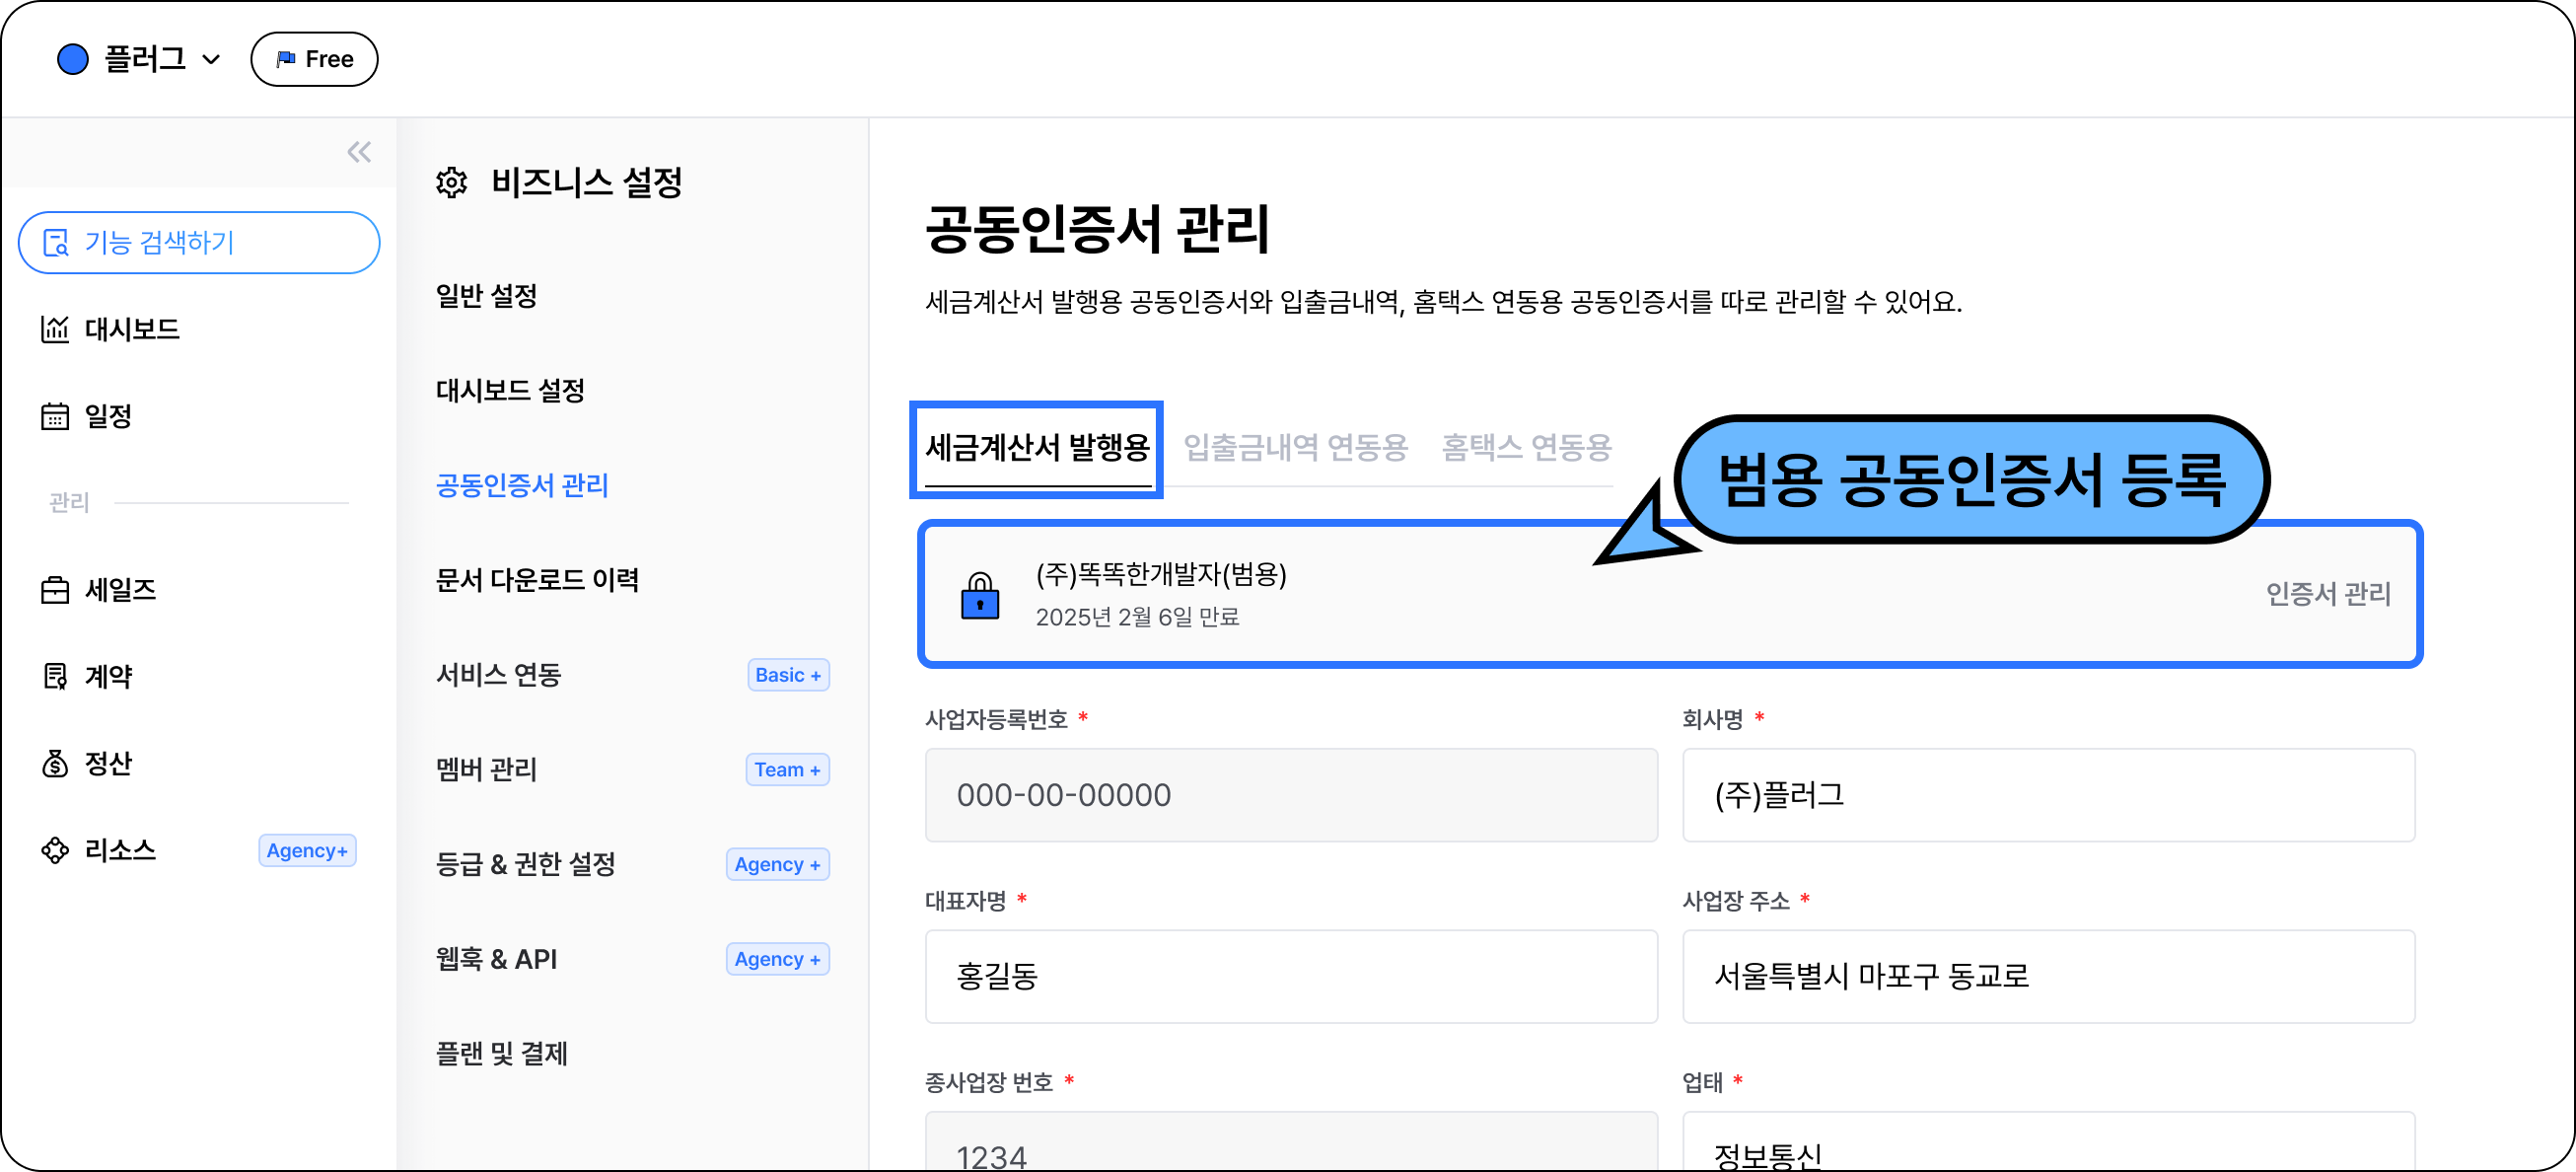Click the 인증서 관리 link
Screen dimensions: 2576x1172
[x=2327, y=594]
